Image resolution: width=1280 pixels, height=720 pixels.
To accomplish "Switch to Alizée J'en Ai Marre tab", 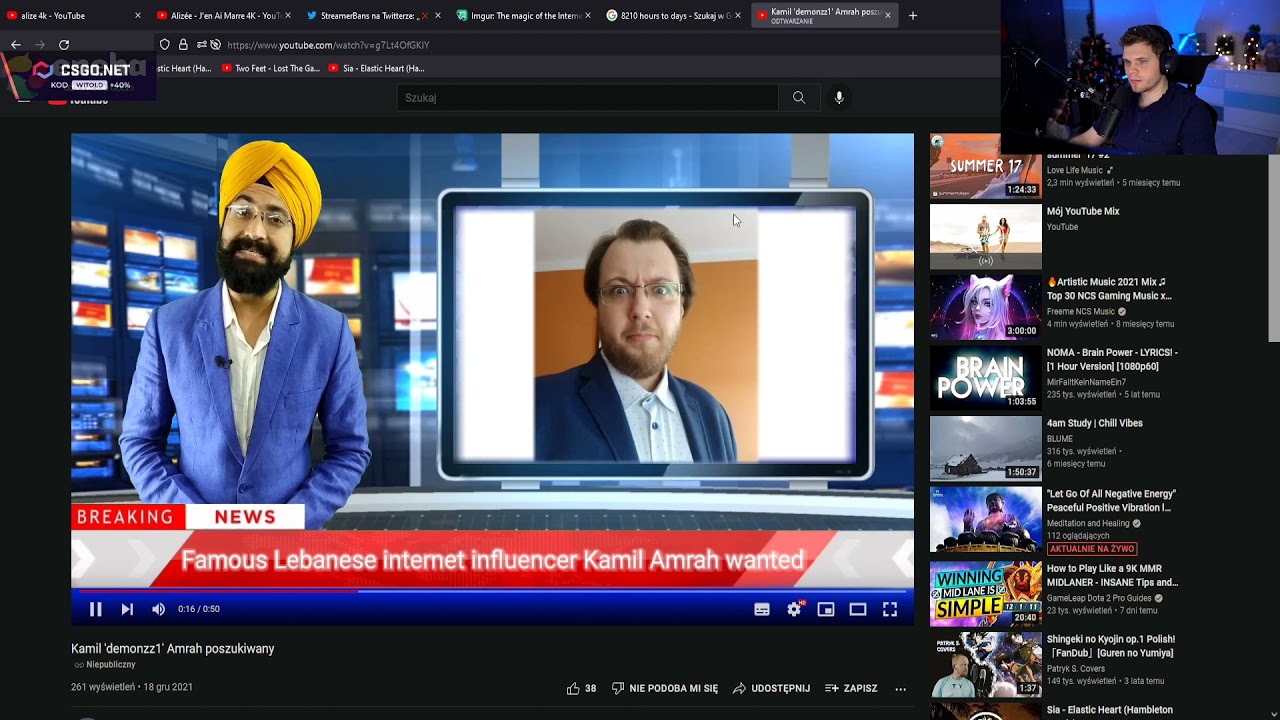I will click(225, 16).
